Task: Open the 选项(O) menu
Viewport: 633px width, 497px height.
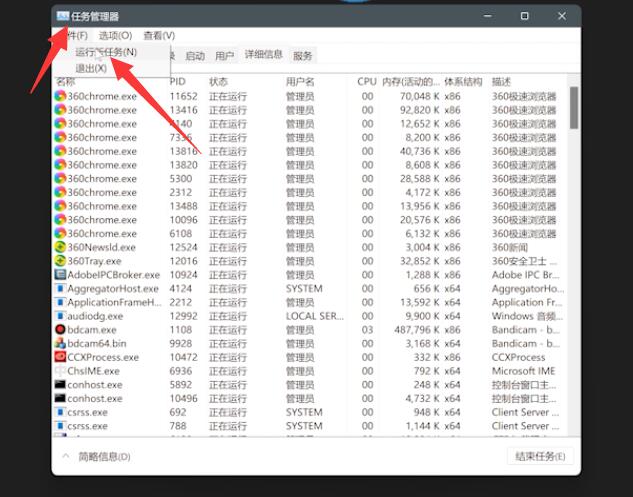Action: click(x=115, y=36)
